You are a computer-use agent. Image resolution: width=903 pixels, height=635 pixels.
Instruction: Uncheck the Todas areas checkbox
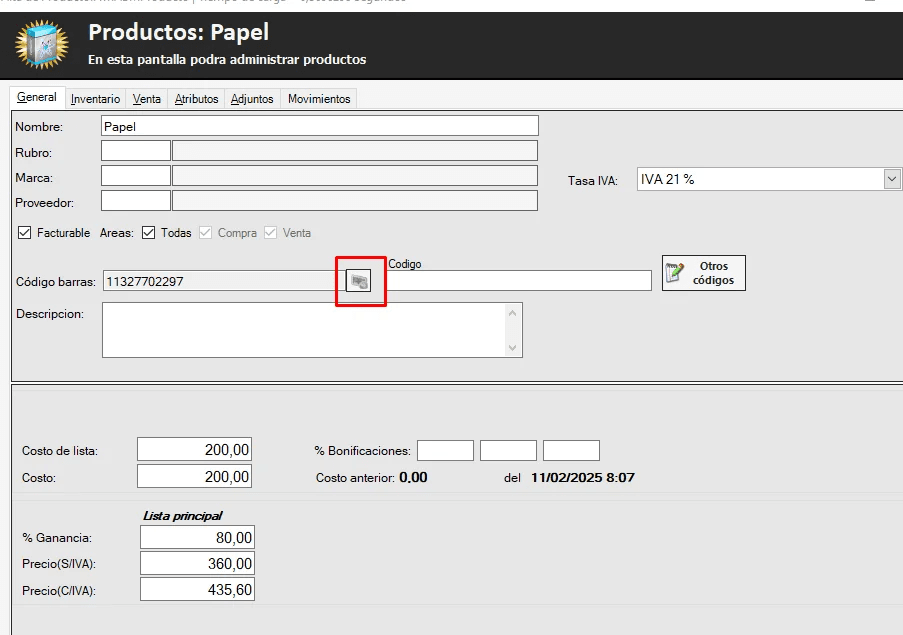coord(149,233)
